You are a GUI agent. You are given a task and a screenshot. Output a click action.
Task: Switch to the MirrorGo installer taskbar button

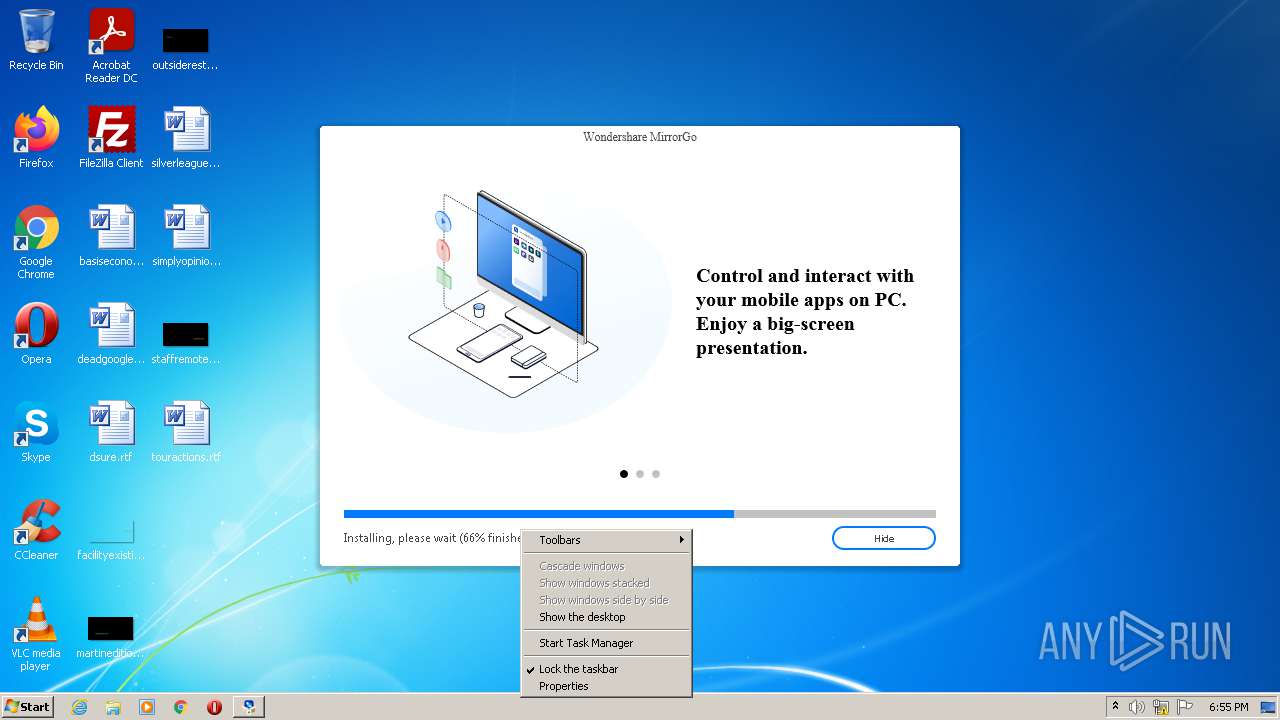[x=249, y=707]
